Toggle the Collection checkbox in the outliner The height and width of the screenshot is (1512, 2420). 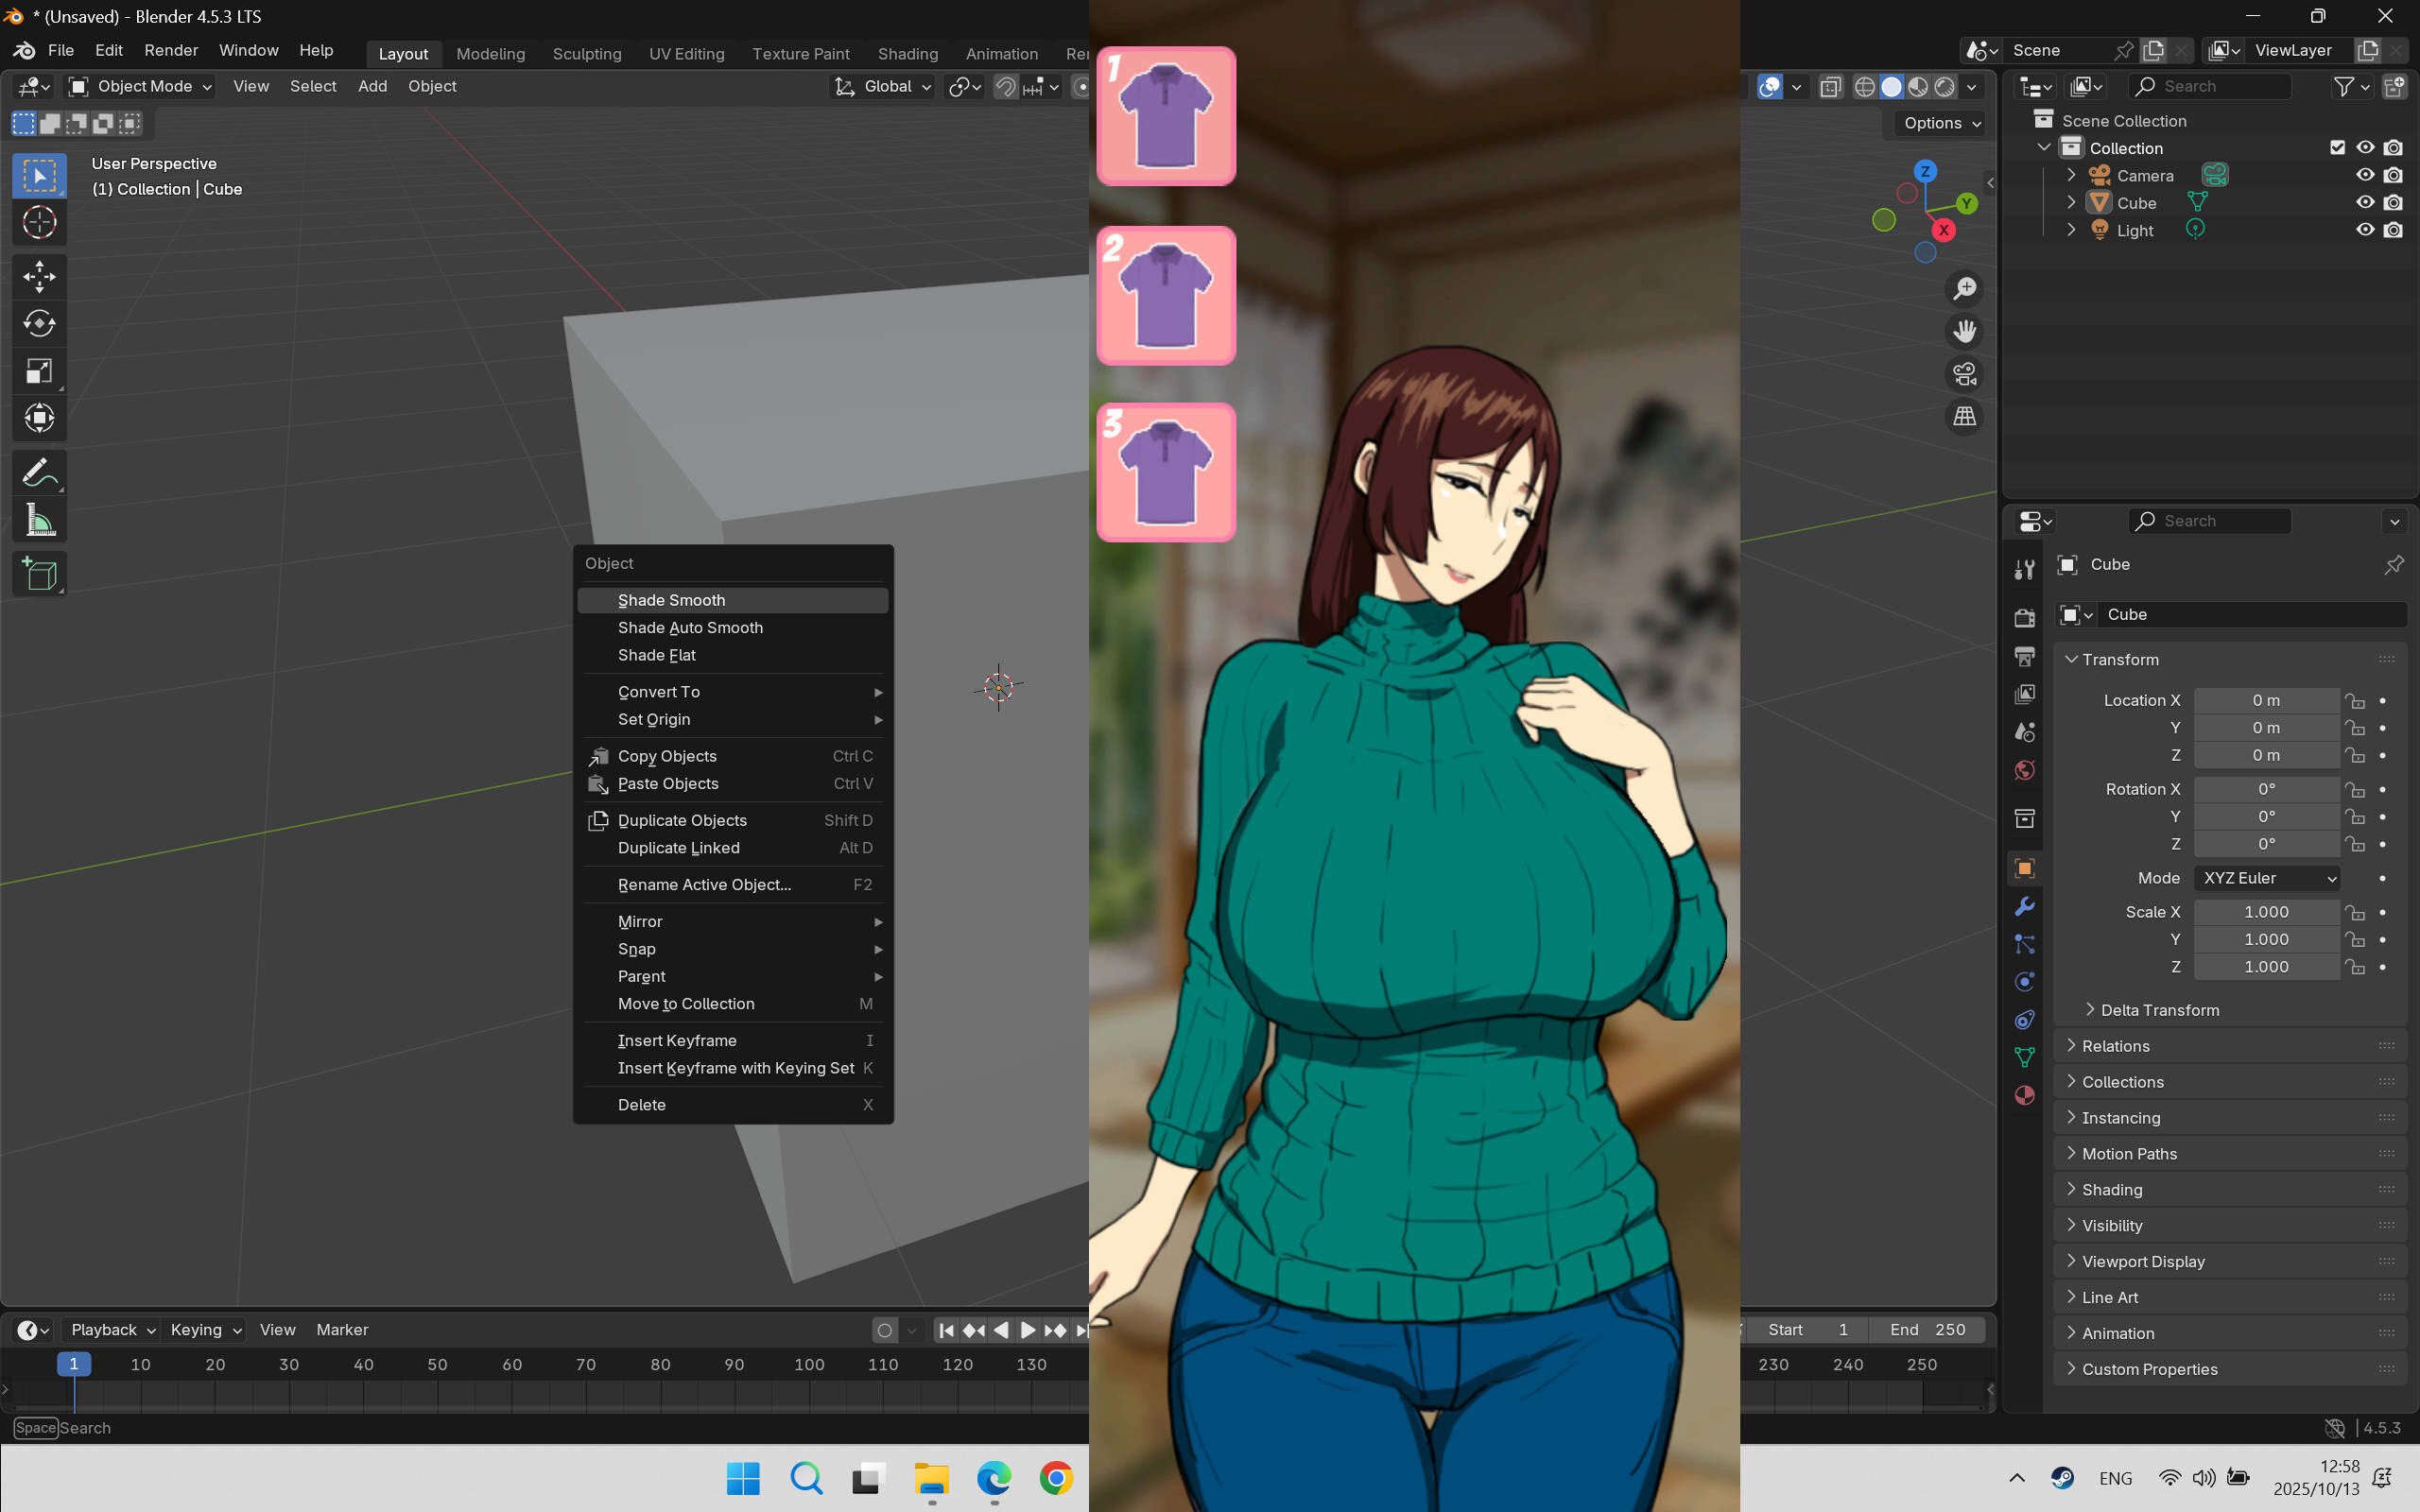coord(2337,147)
